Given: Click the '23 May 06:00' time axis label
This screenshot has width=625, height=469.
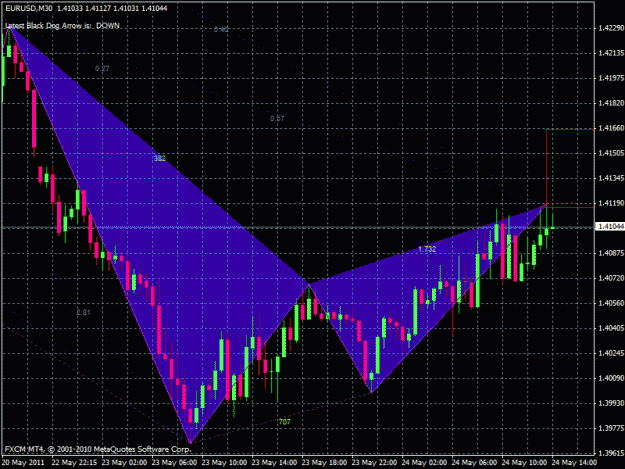Looking at the screenshot, I should pos(174,463).
